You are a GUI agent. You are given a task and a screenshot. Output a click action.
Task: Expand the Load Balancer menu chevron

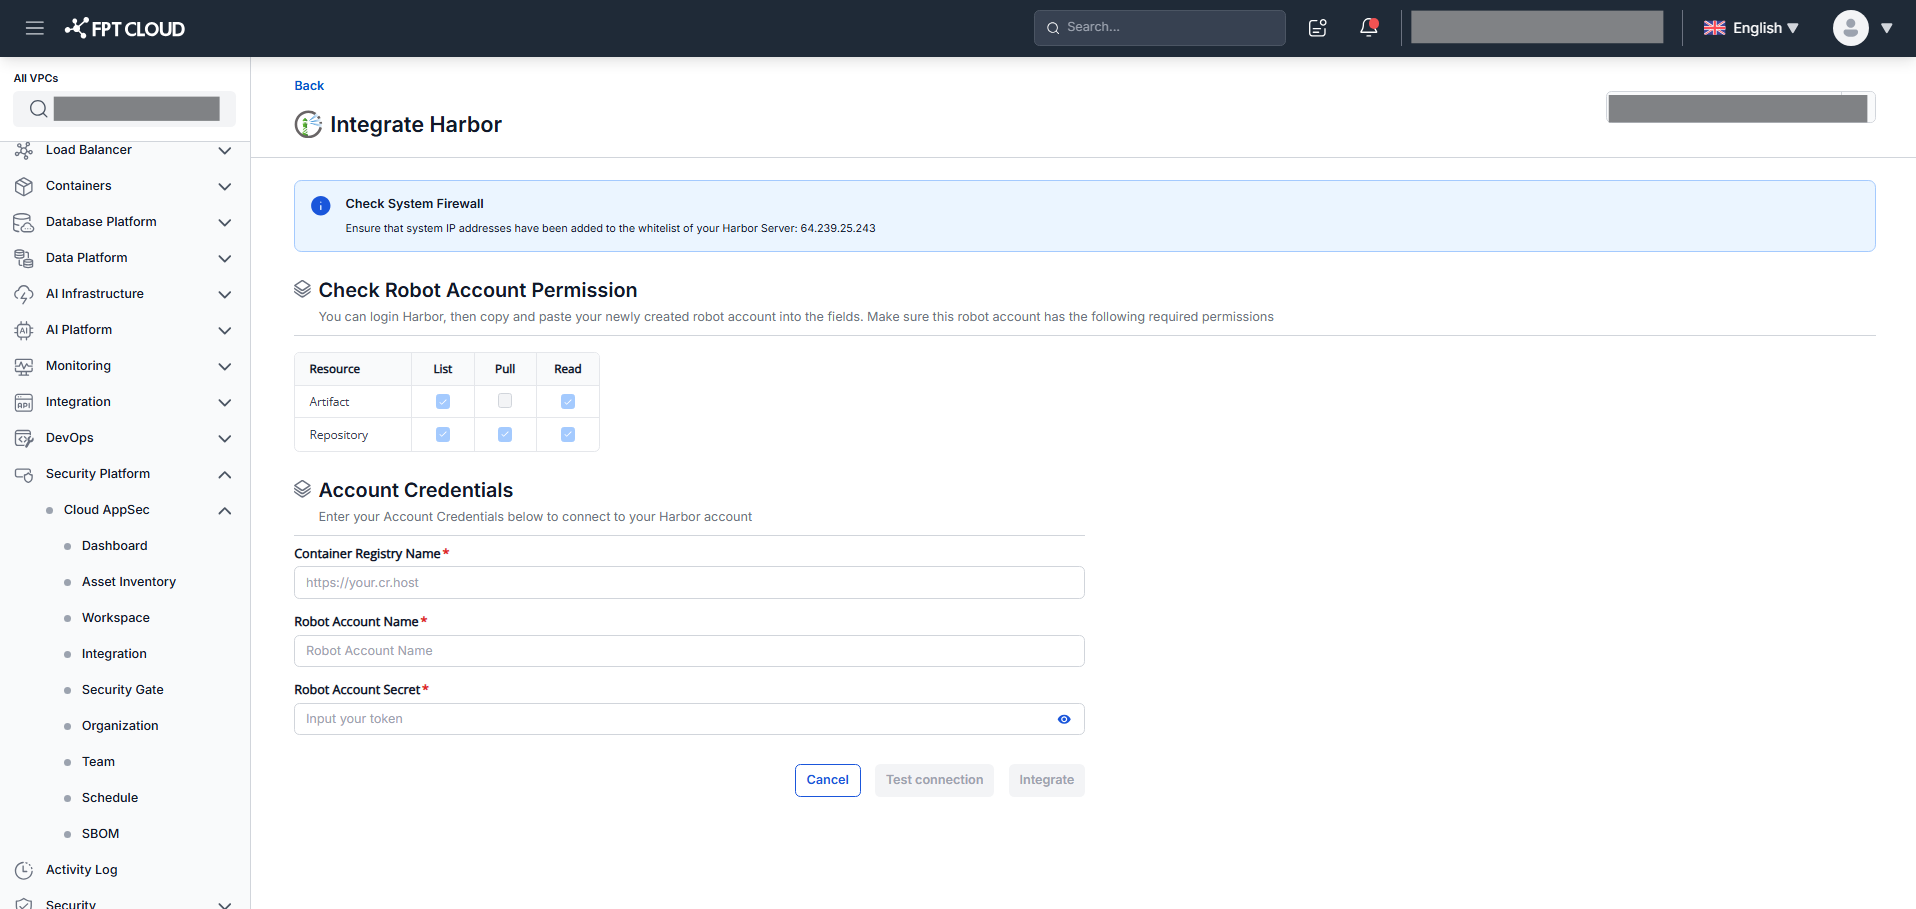coord(225,150)
